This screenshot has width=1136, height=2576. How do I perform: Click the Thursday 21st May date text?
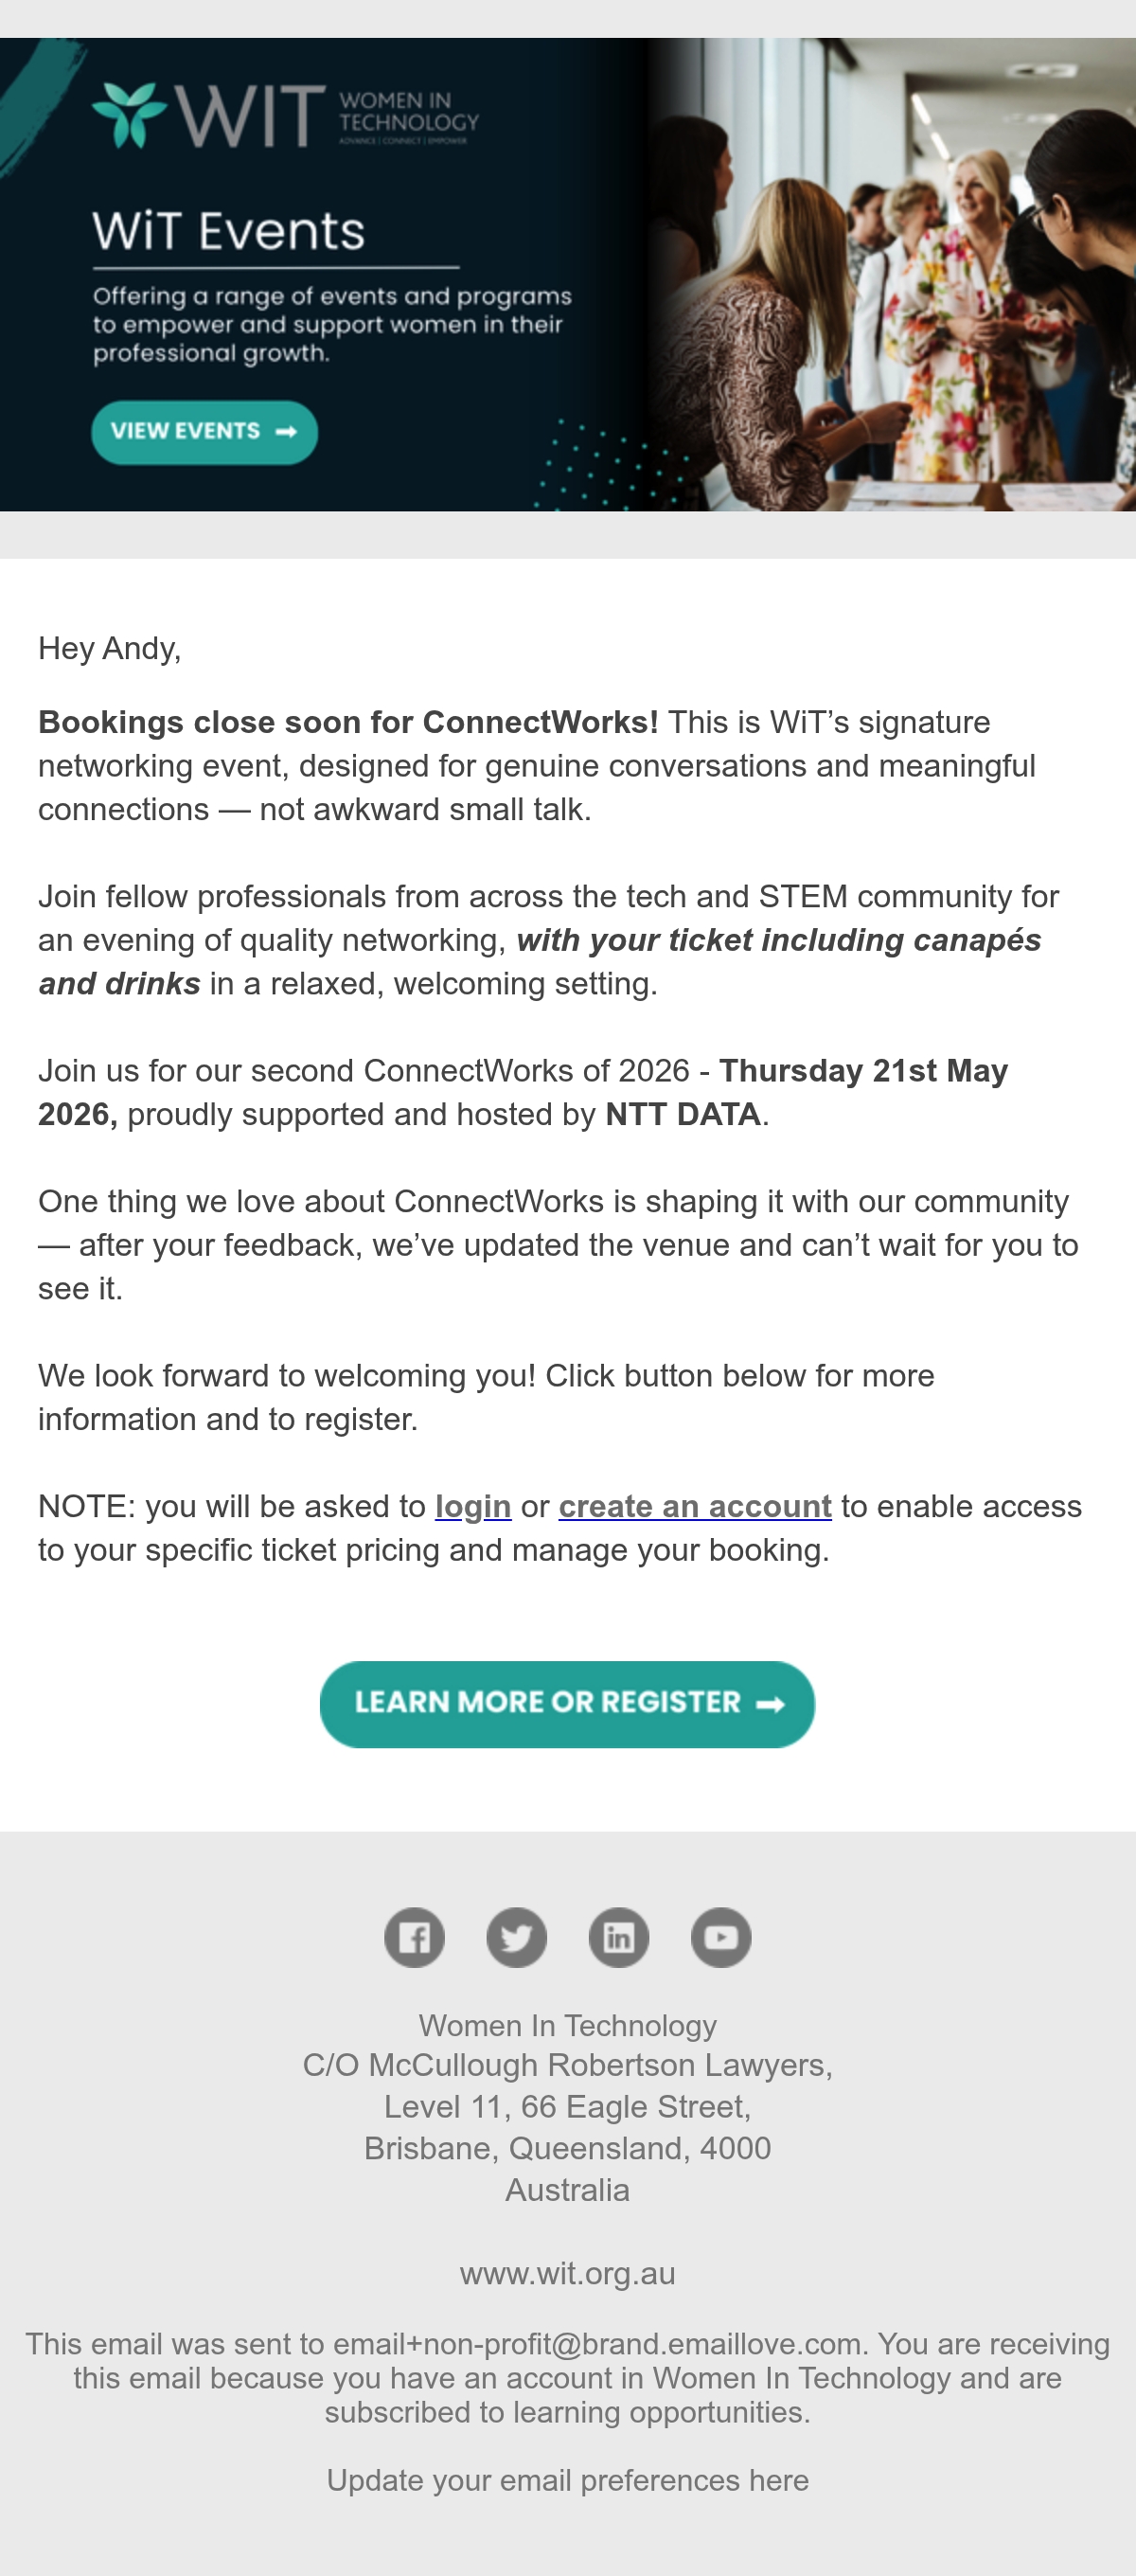click(x=863, y=1070)
